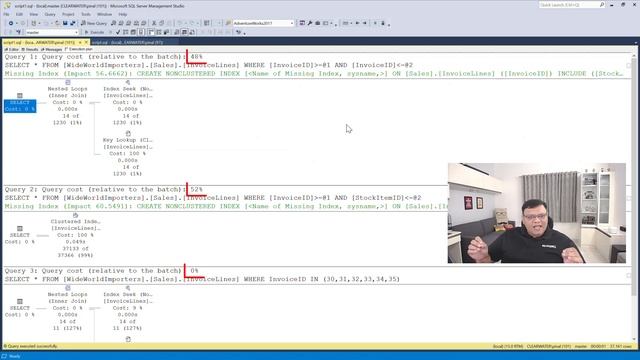Screen dimensions: 640x360
Task: Click the available databases icon left of master
Action: (x=19, y=32)
